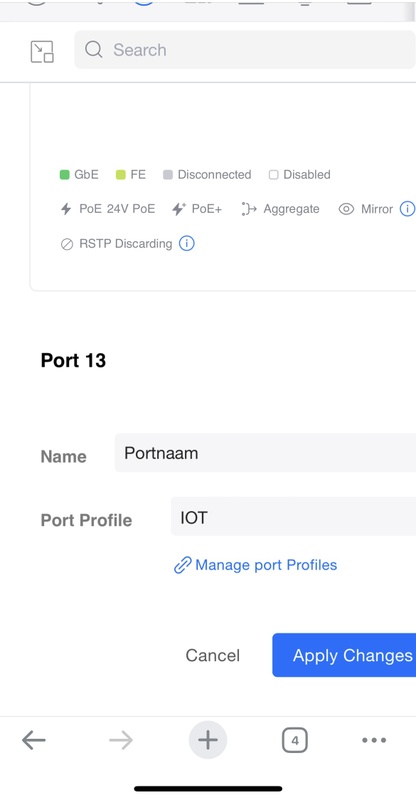Click the Disabled legend square
This screenshot has width=416, height=800.
tap(274, 175)
